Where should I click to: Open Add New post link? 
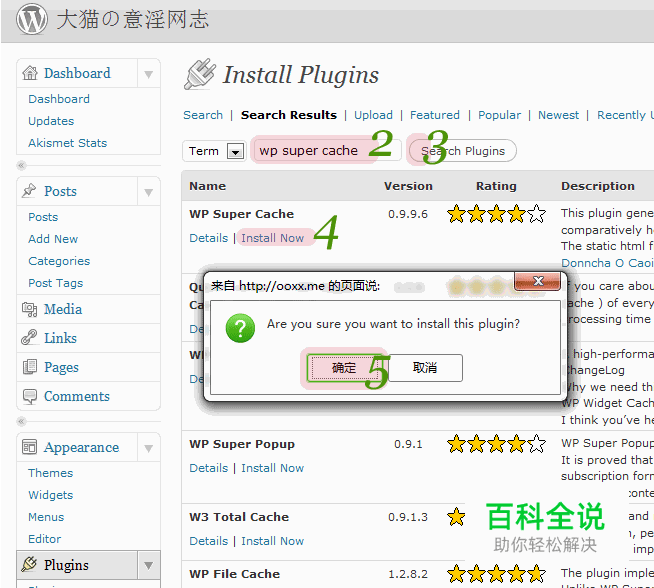[x=53, y=239]
